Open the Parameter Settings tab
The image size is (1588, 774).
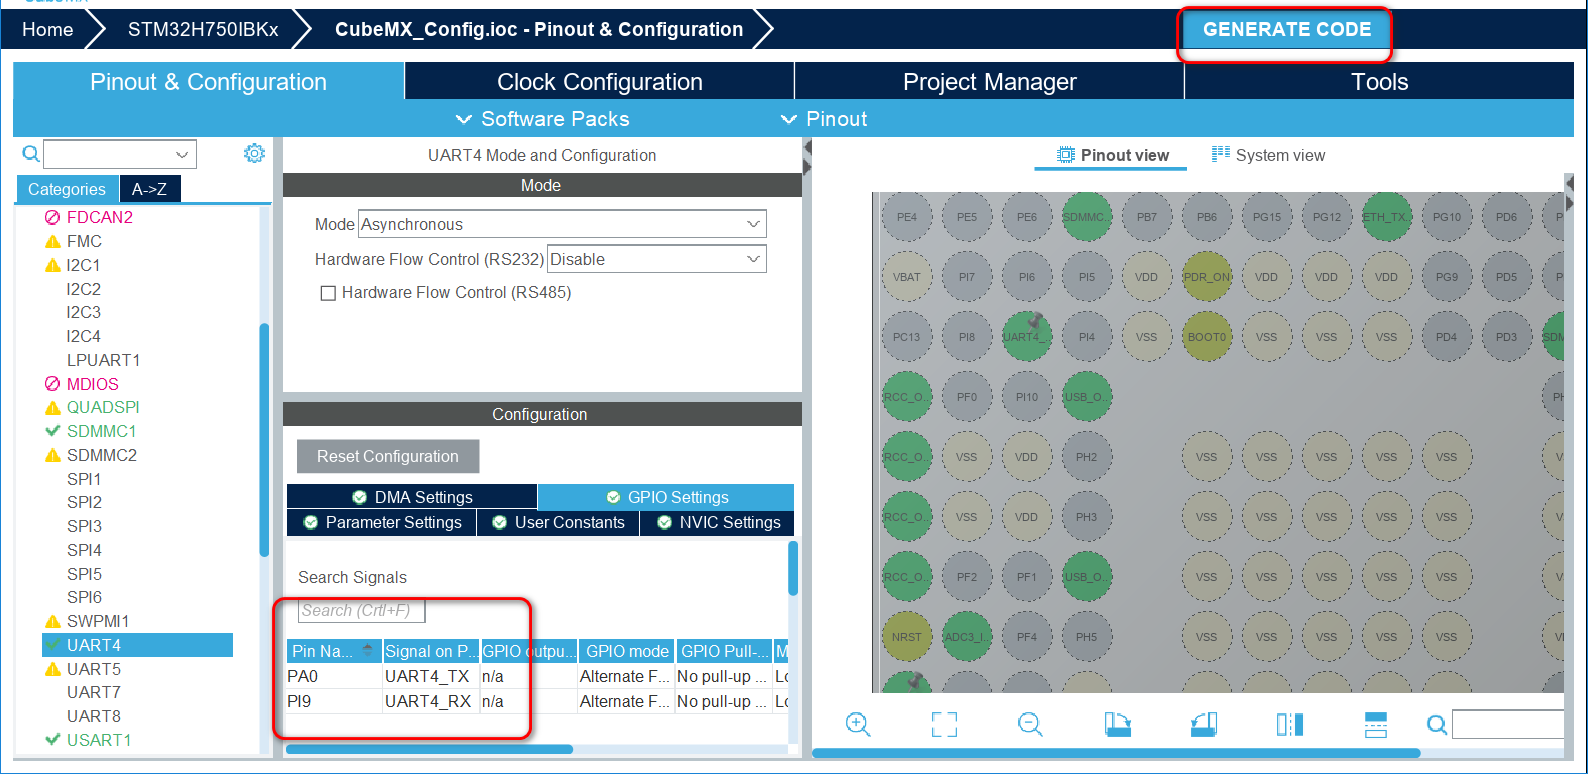point(382,522)
